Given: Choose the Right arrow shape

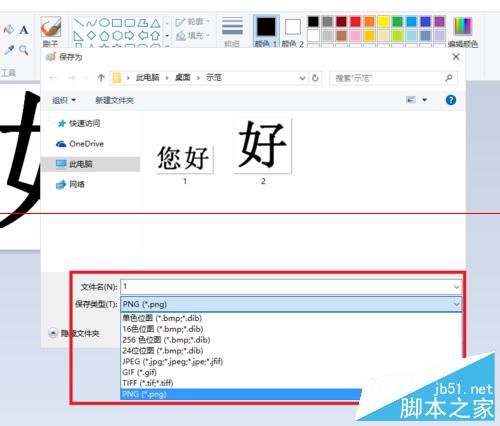Looking at the screenshot, I should [x=130, y=35].
